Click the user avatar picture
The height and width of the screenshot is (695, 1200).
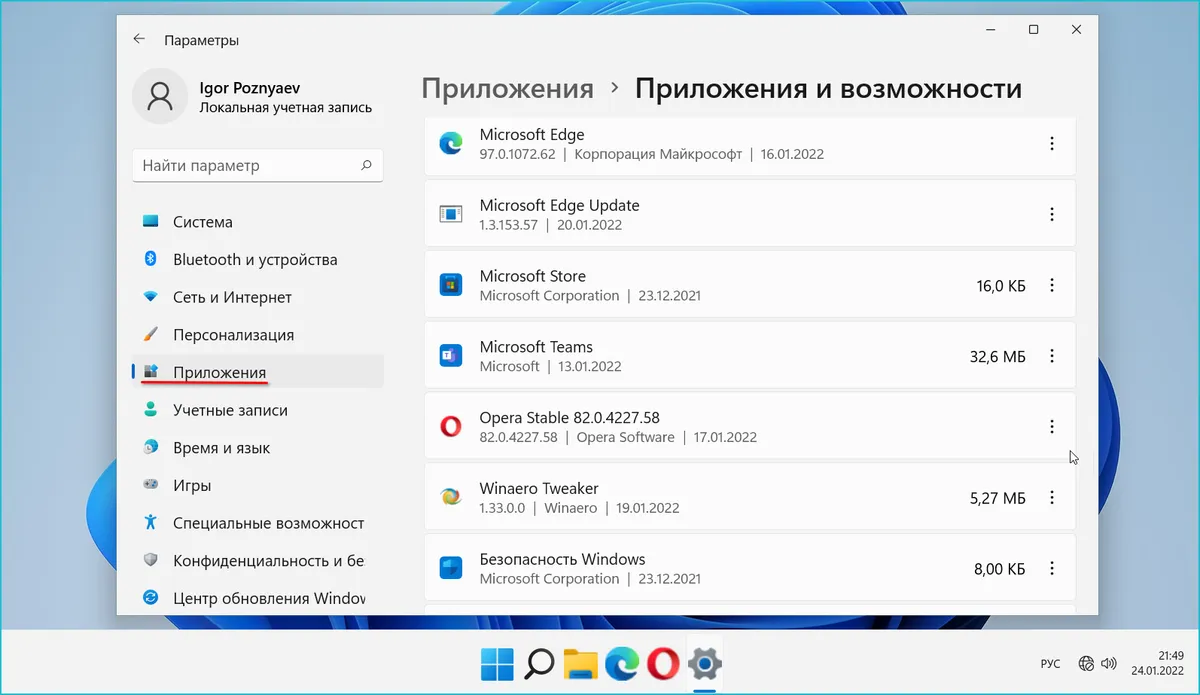click(x=158, y=97)
